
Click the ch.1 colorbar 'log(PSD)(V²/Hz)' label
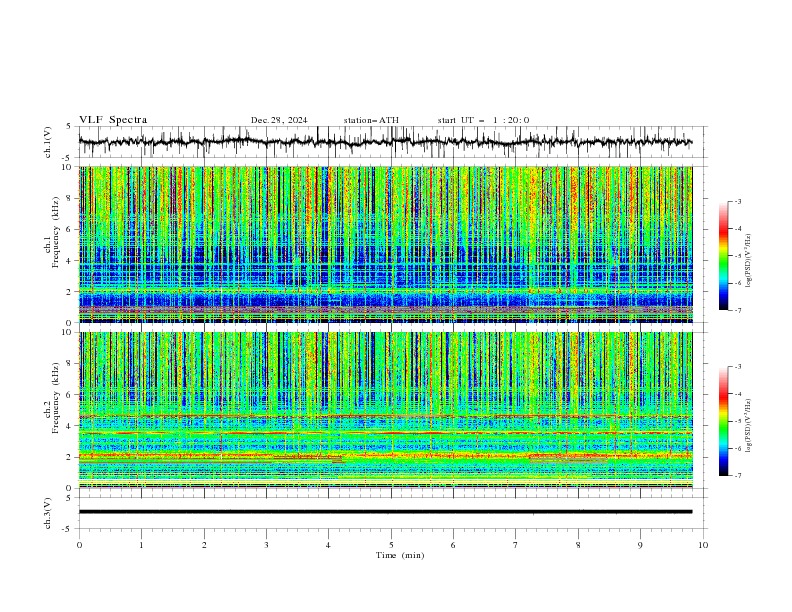click(749, 261)
